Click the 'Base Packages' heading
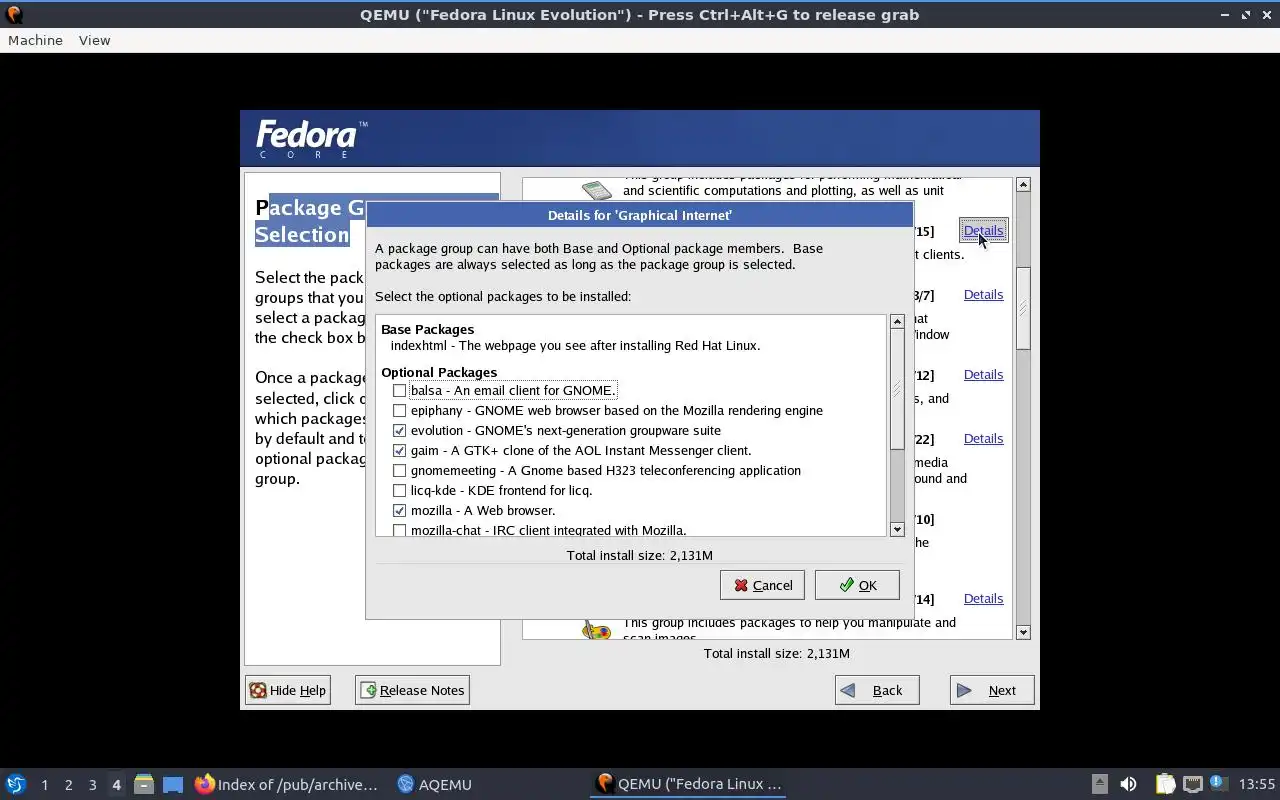 (427, 329)
